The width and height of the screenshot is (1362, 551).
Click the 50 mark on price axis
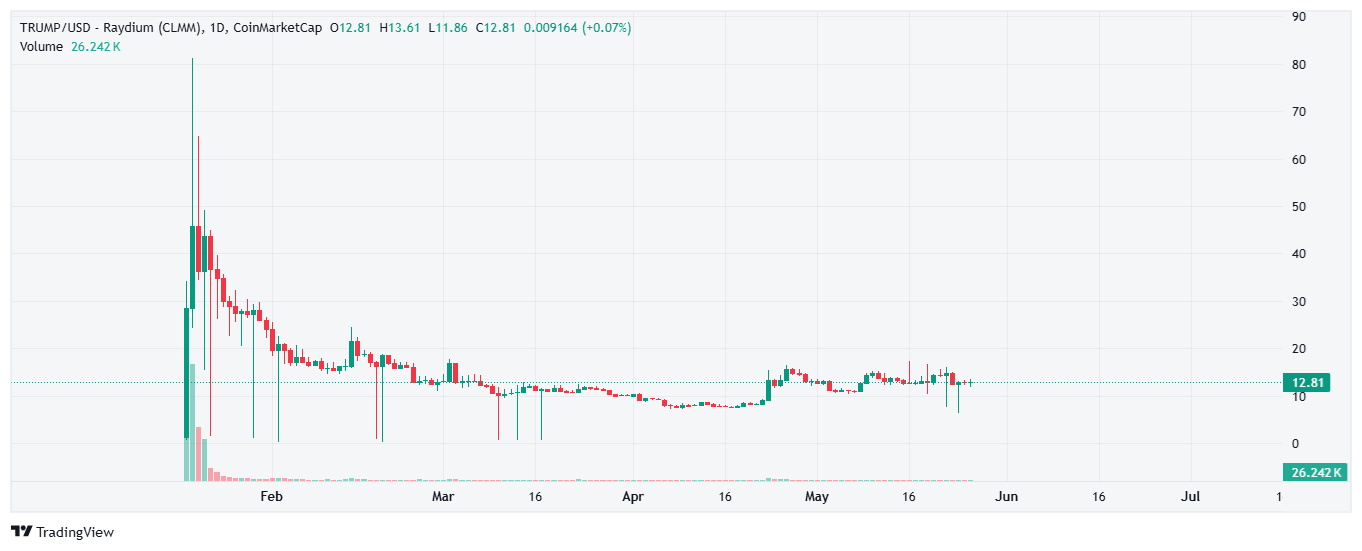coord(1300,207)
